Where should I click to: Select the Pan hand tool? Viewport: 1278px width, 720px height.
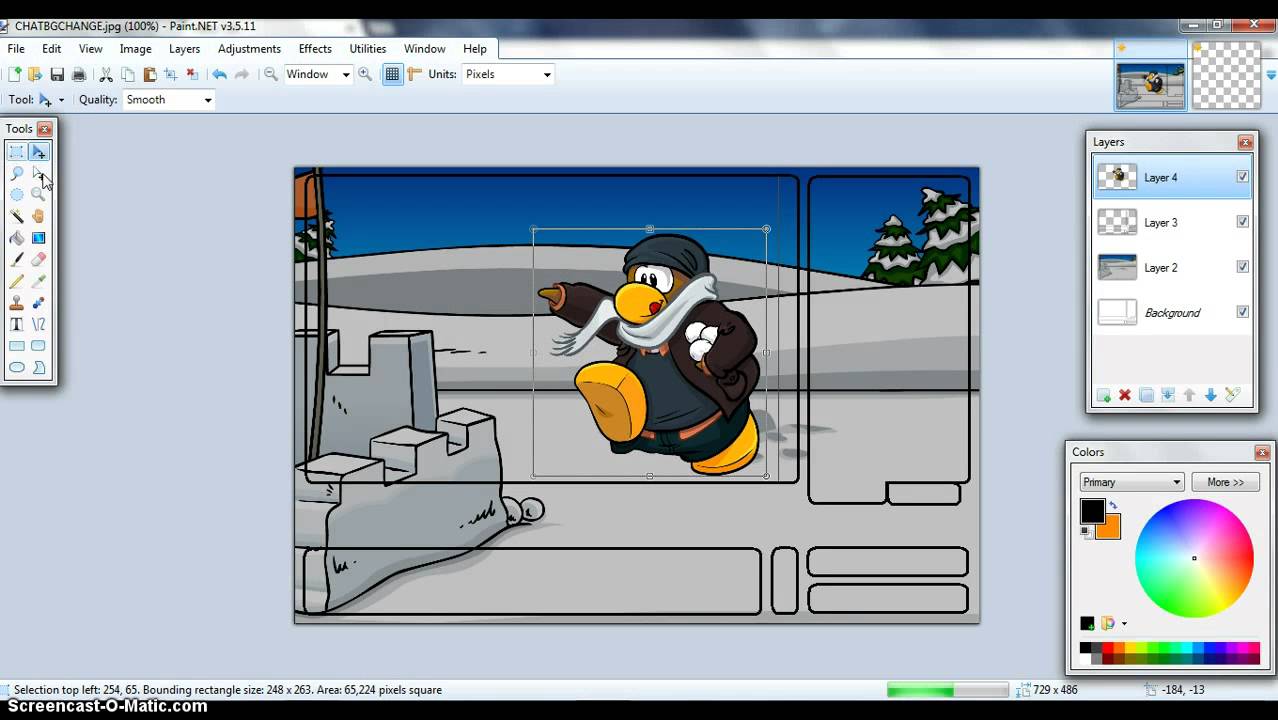[x=38, y=216]
